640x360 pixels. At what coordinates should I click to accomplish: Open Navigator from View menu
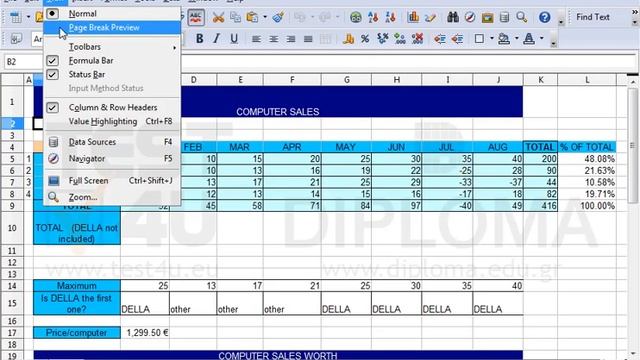tap(112, 158)
